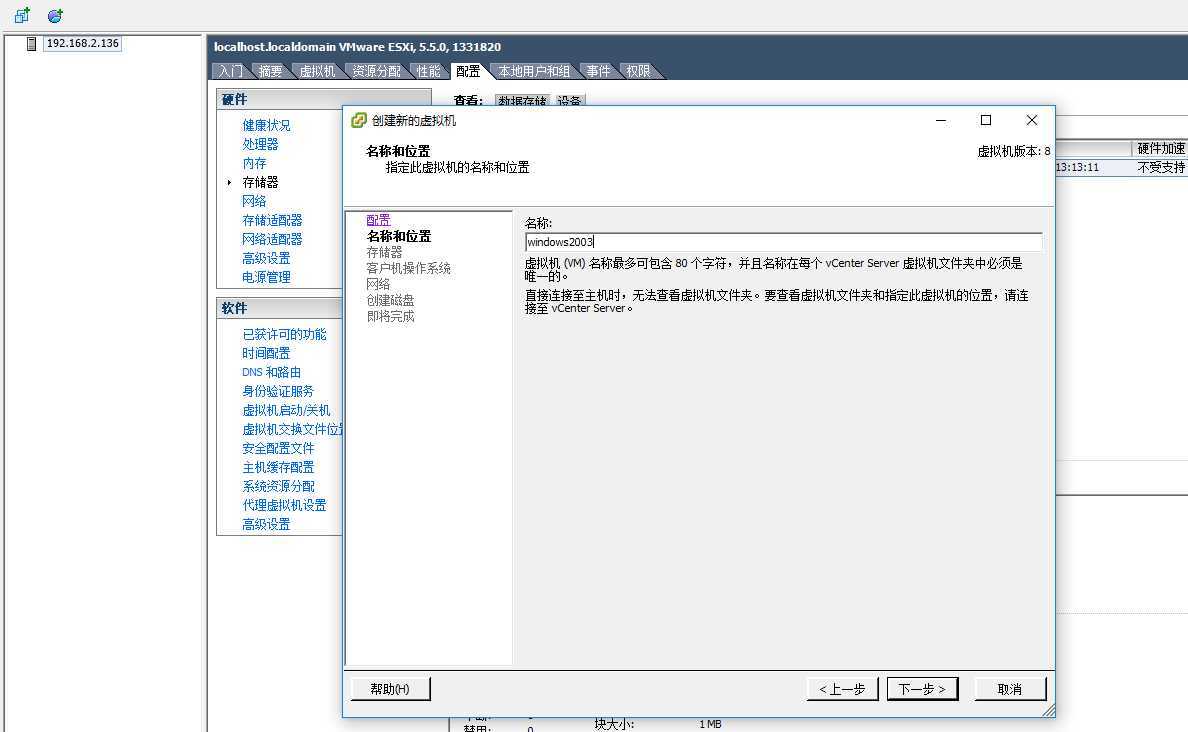Switch to the 性能 tab

428,71
